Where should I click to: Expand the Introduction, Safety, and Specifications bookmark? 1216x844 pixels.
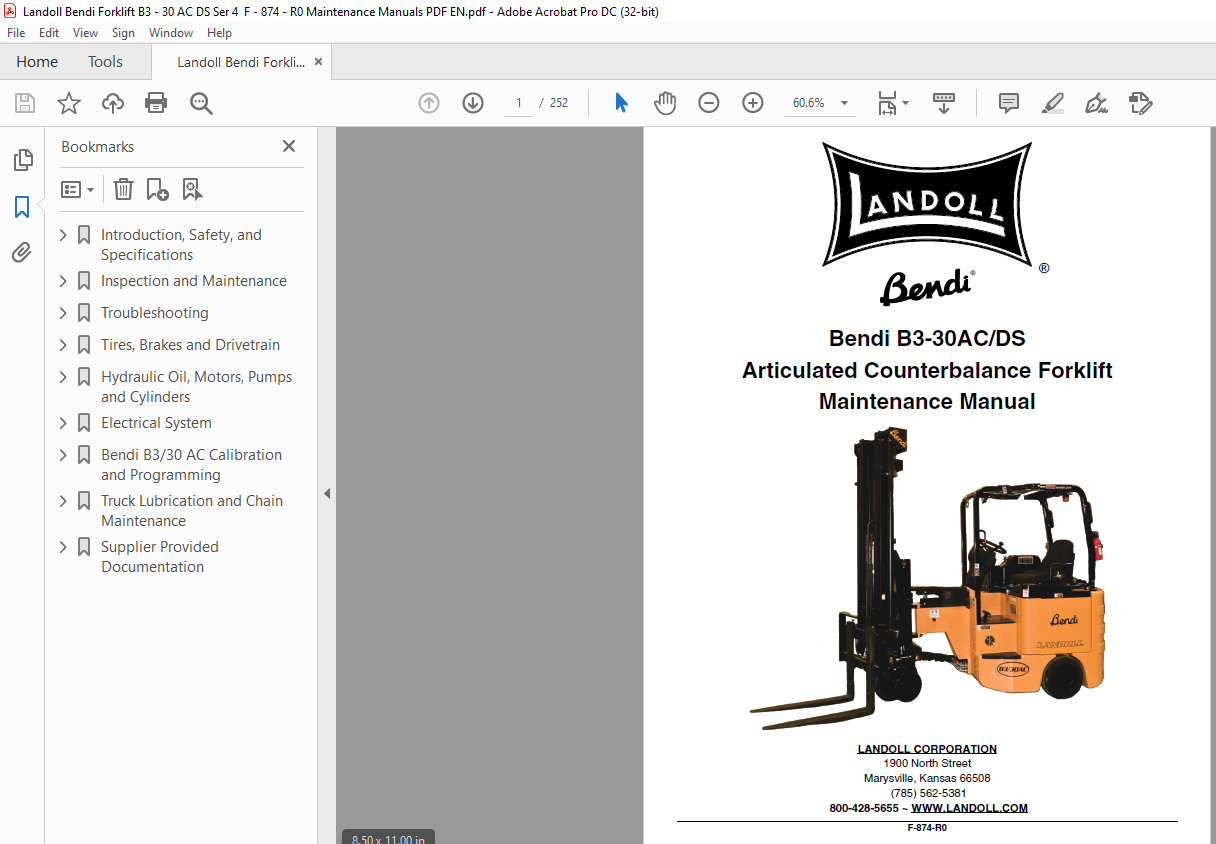pos(64,235)
